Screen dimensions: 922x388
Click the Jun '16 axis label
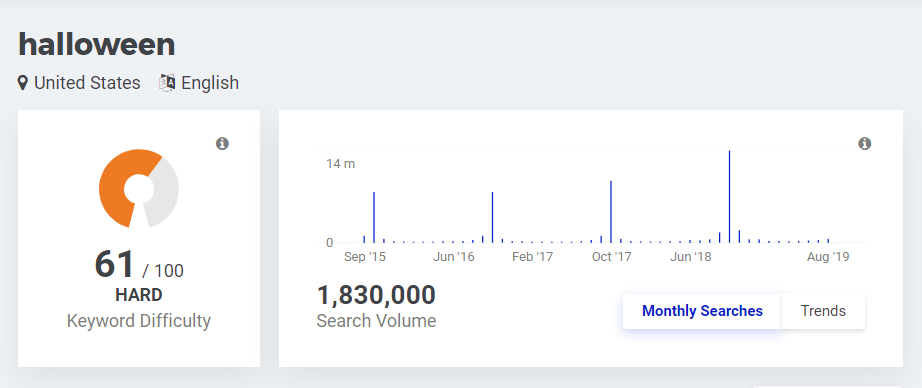[x=453, y=257]
